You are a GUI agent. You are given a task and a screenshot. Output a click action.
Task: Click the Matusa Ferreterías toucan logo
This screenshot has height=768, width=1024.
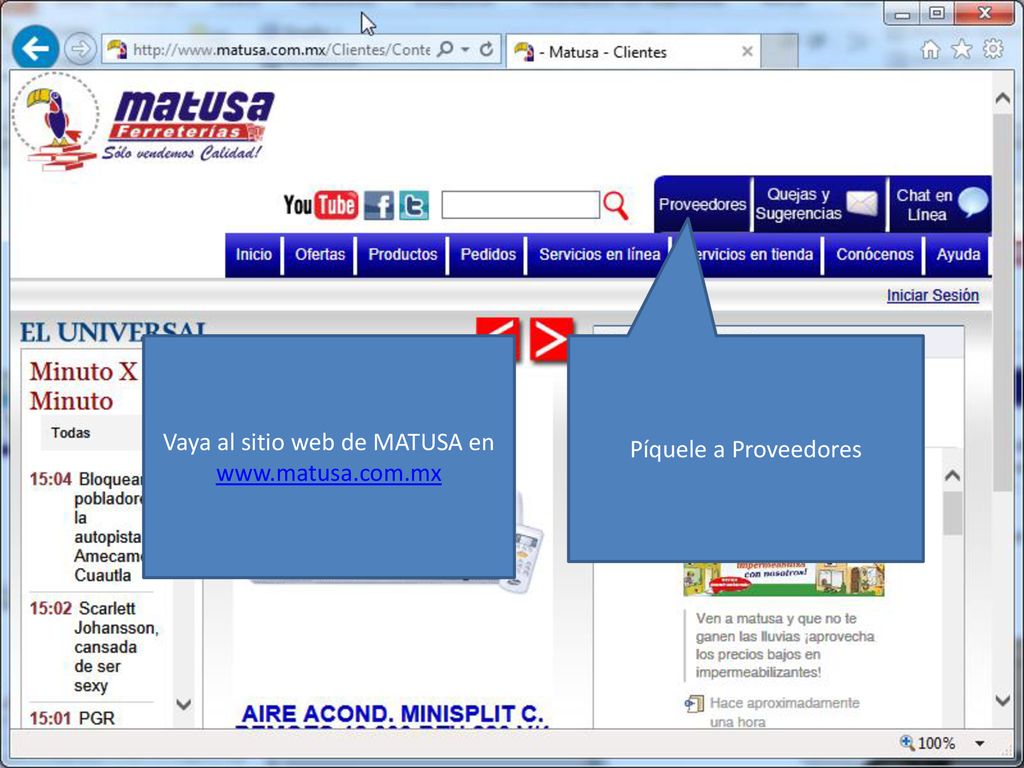tap(144, 122)
